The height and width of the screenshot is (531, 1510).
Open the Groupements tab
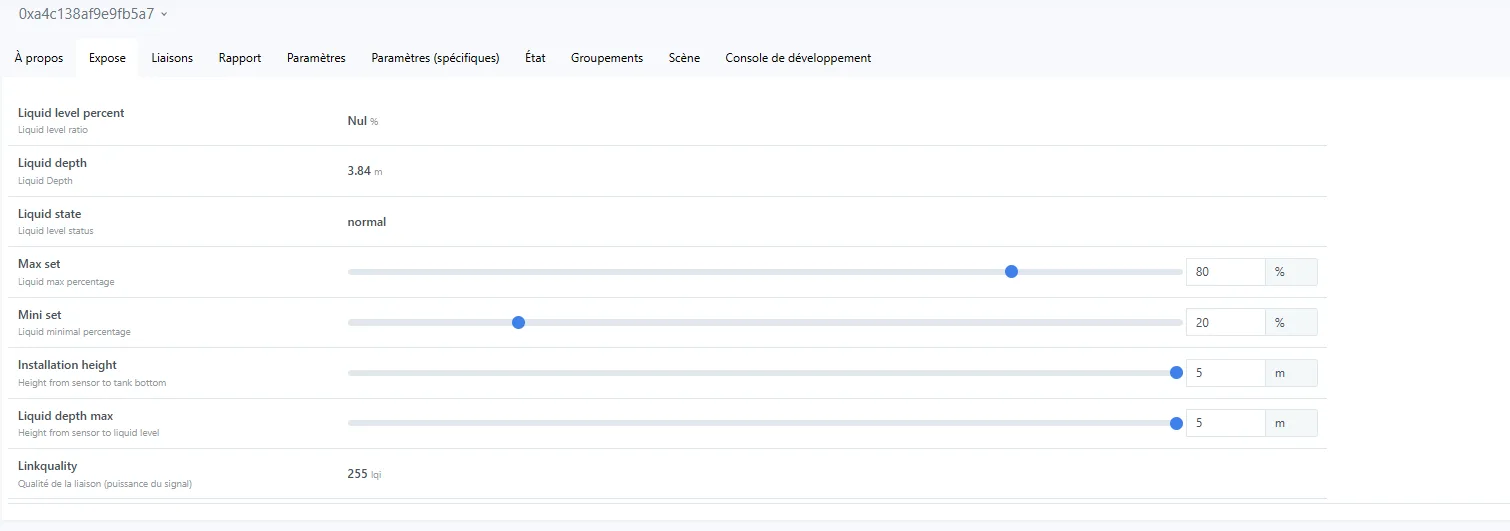(x=607, y=58)
